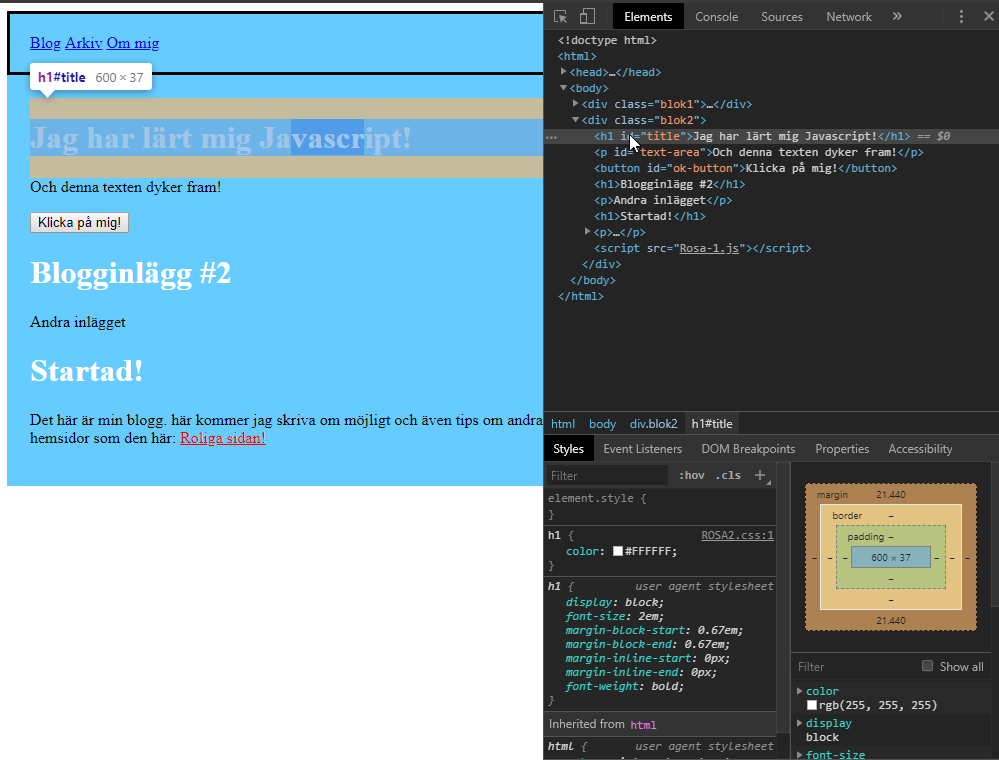Toggle the device toolbar icon
This screenshot has height=760, width=999.
coord(587,17)
